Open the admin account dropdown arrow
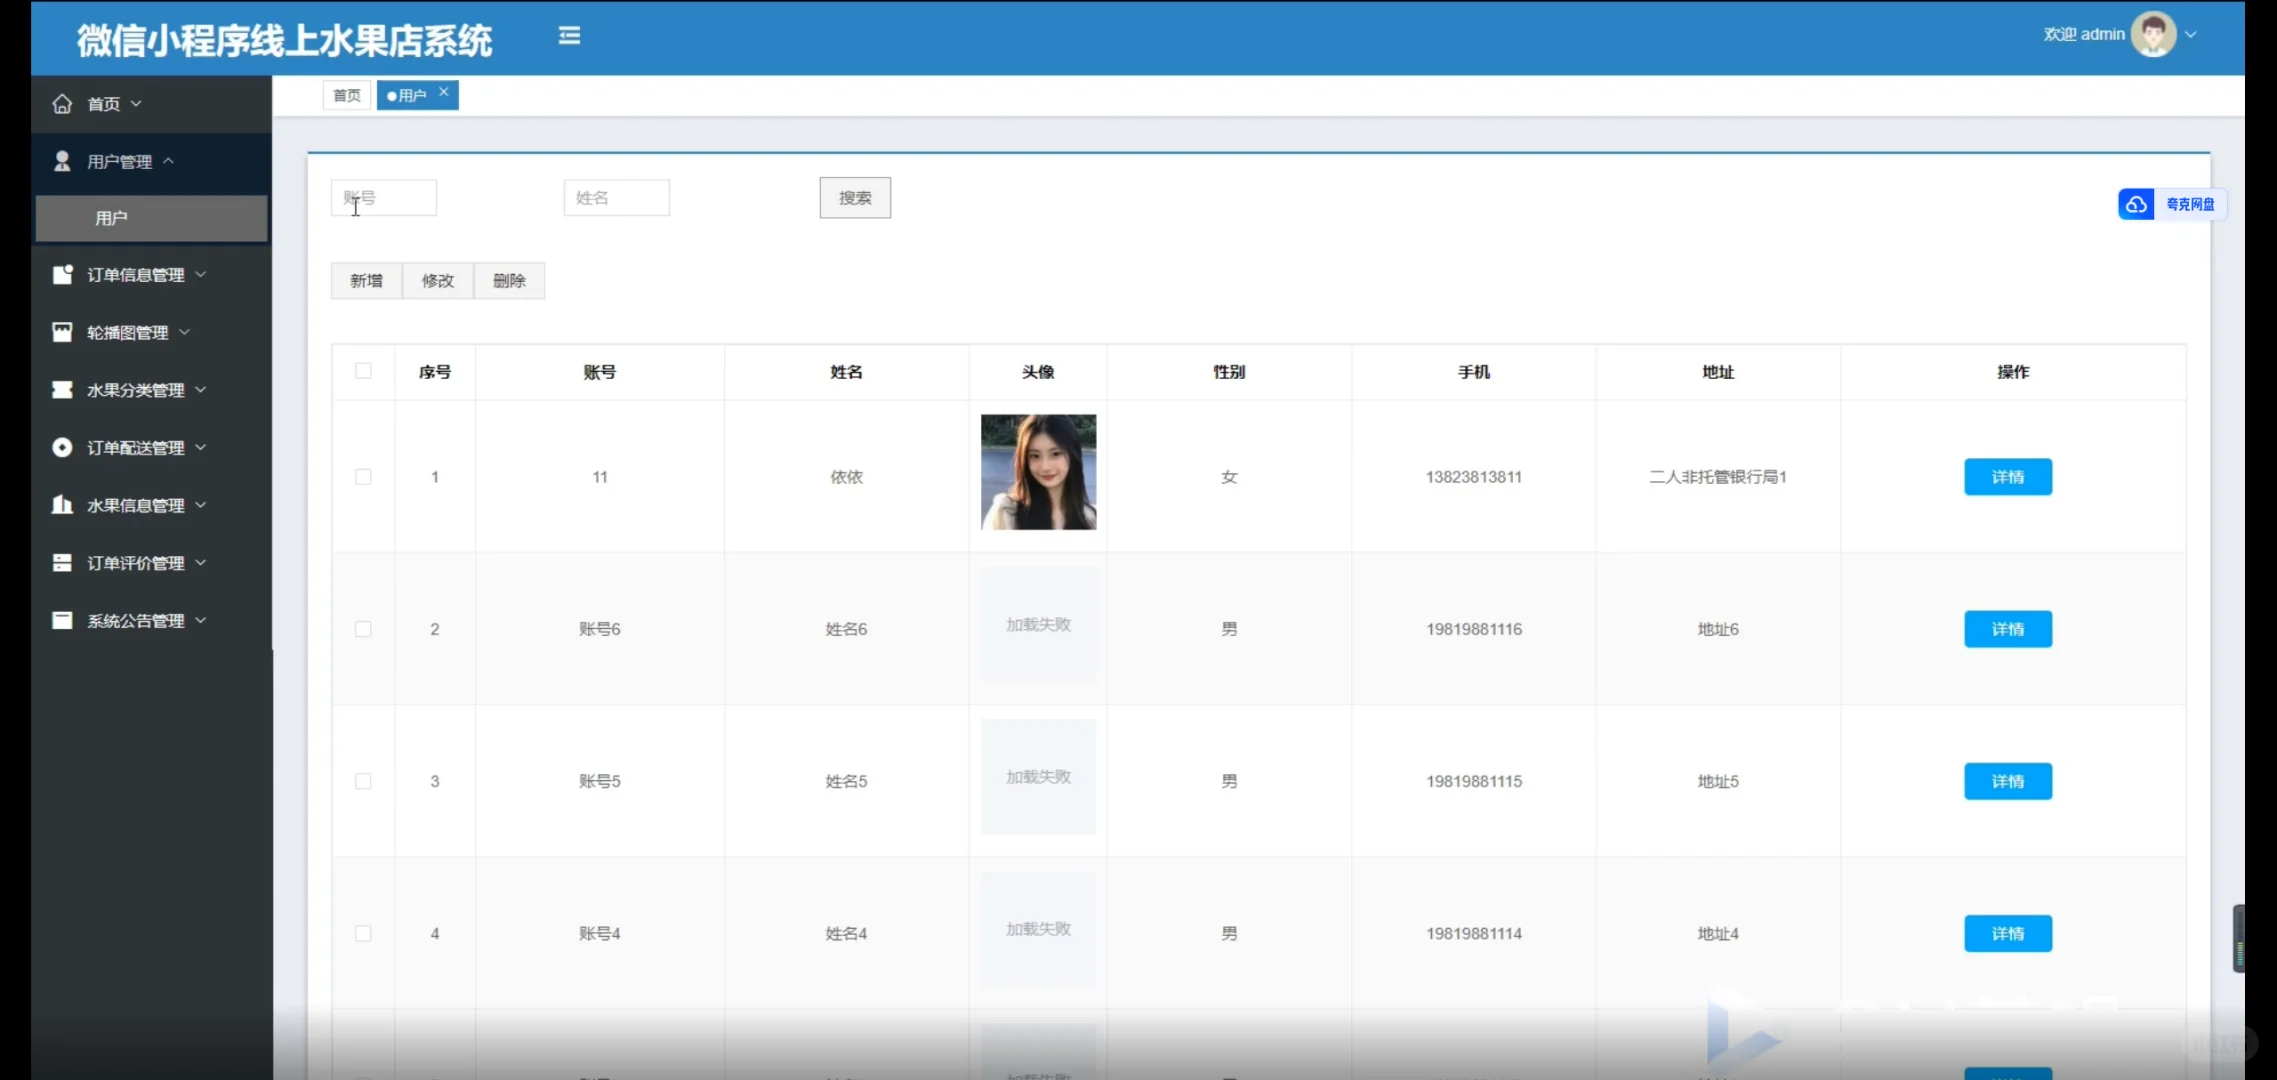This screenshot has width=2277, height=1080. point(2191,34)
